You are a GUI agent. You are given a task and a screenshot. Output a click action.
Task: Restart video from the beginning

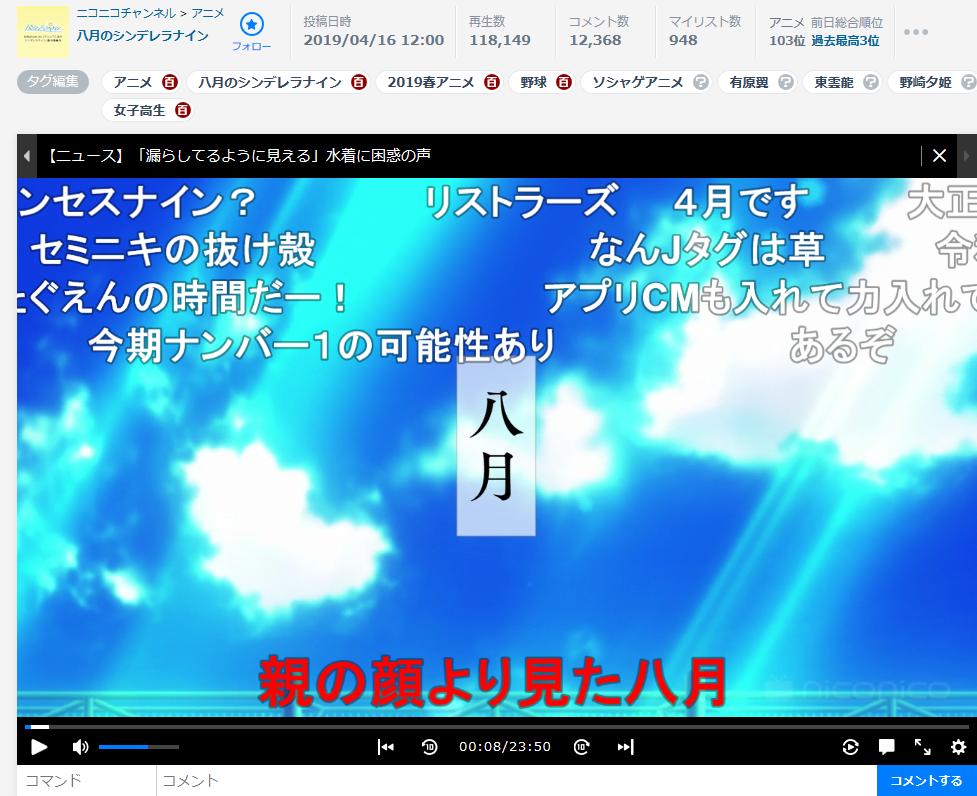[385, 746]
